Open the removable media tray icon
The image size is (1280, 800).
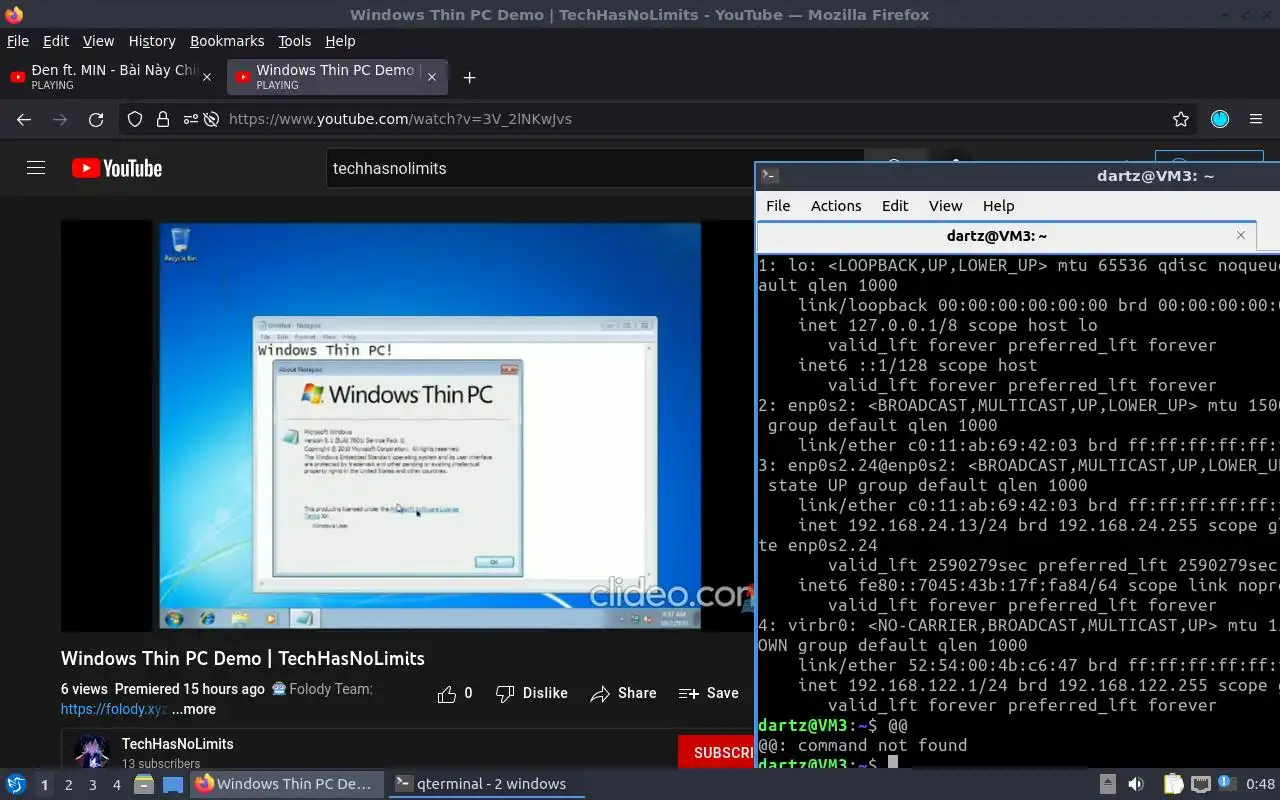tap(1107, 784)
